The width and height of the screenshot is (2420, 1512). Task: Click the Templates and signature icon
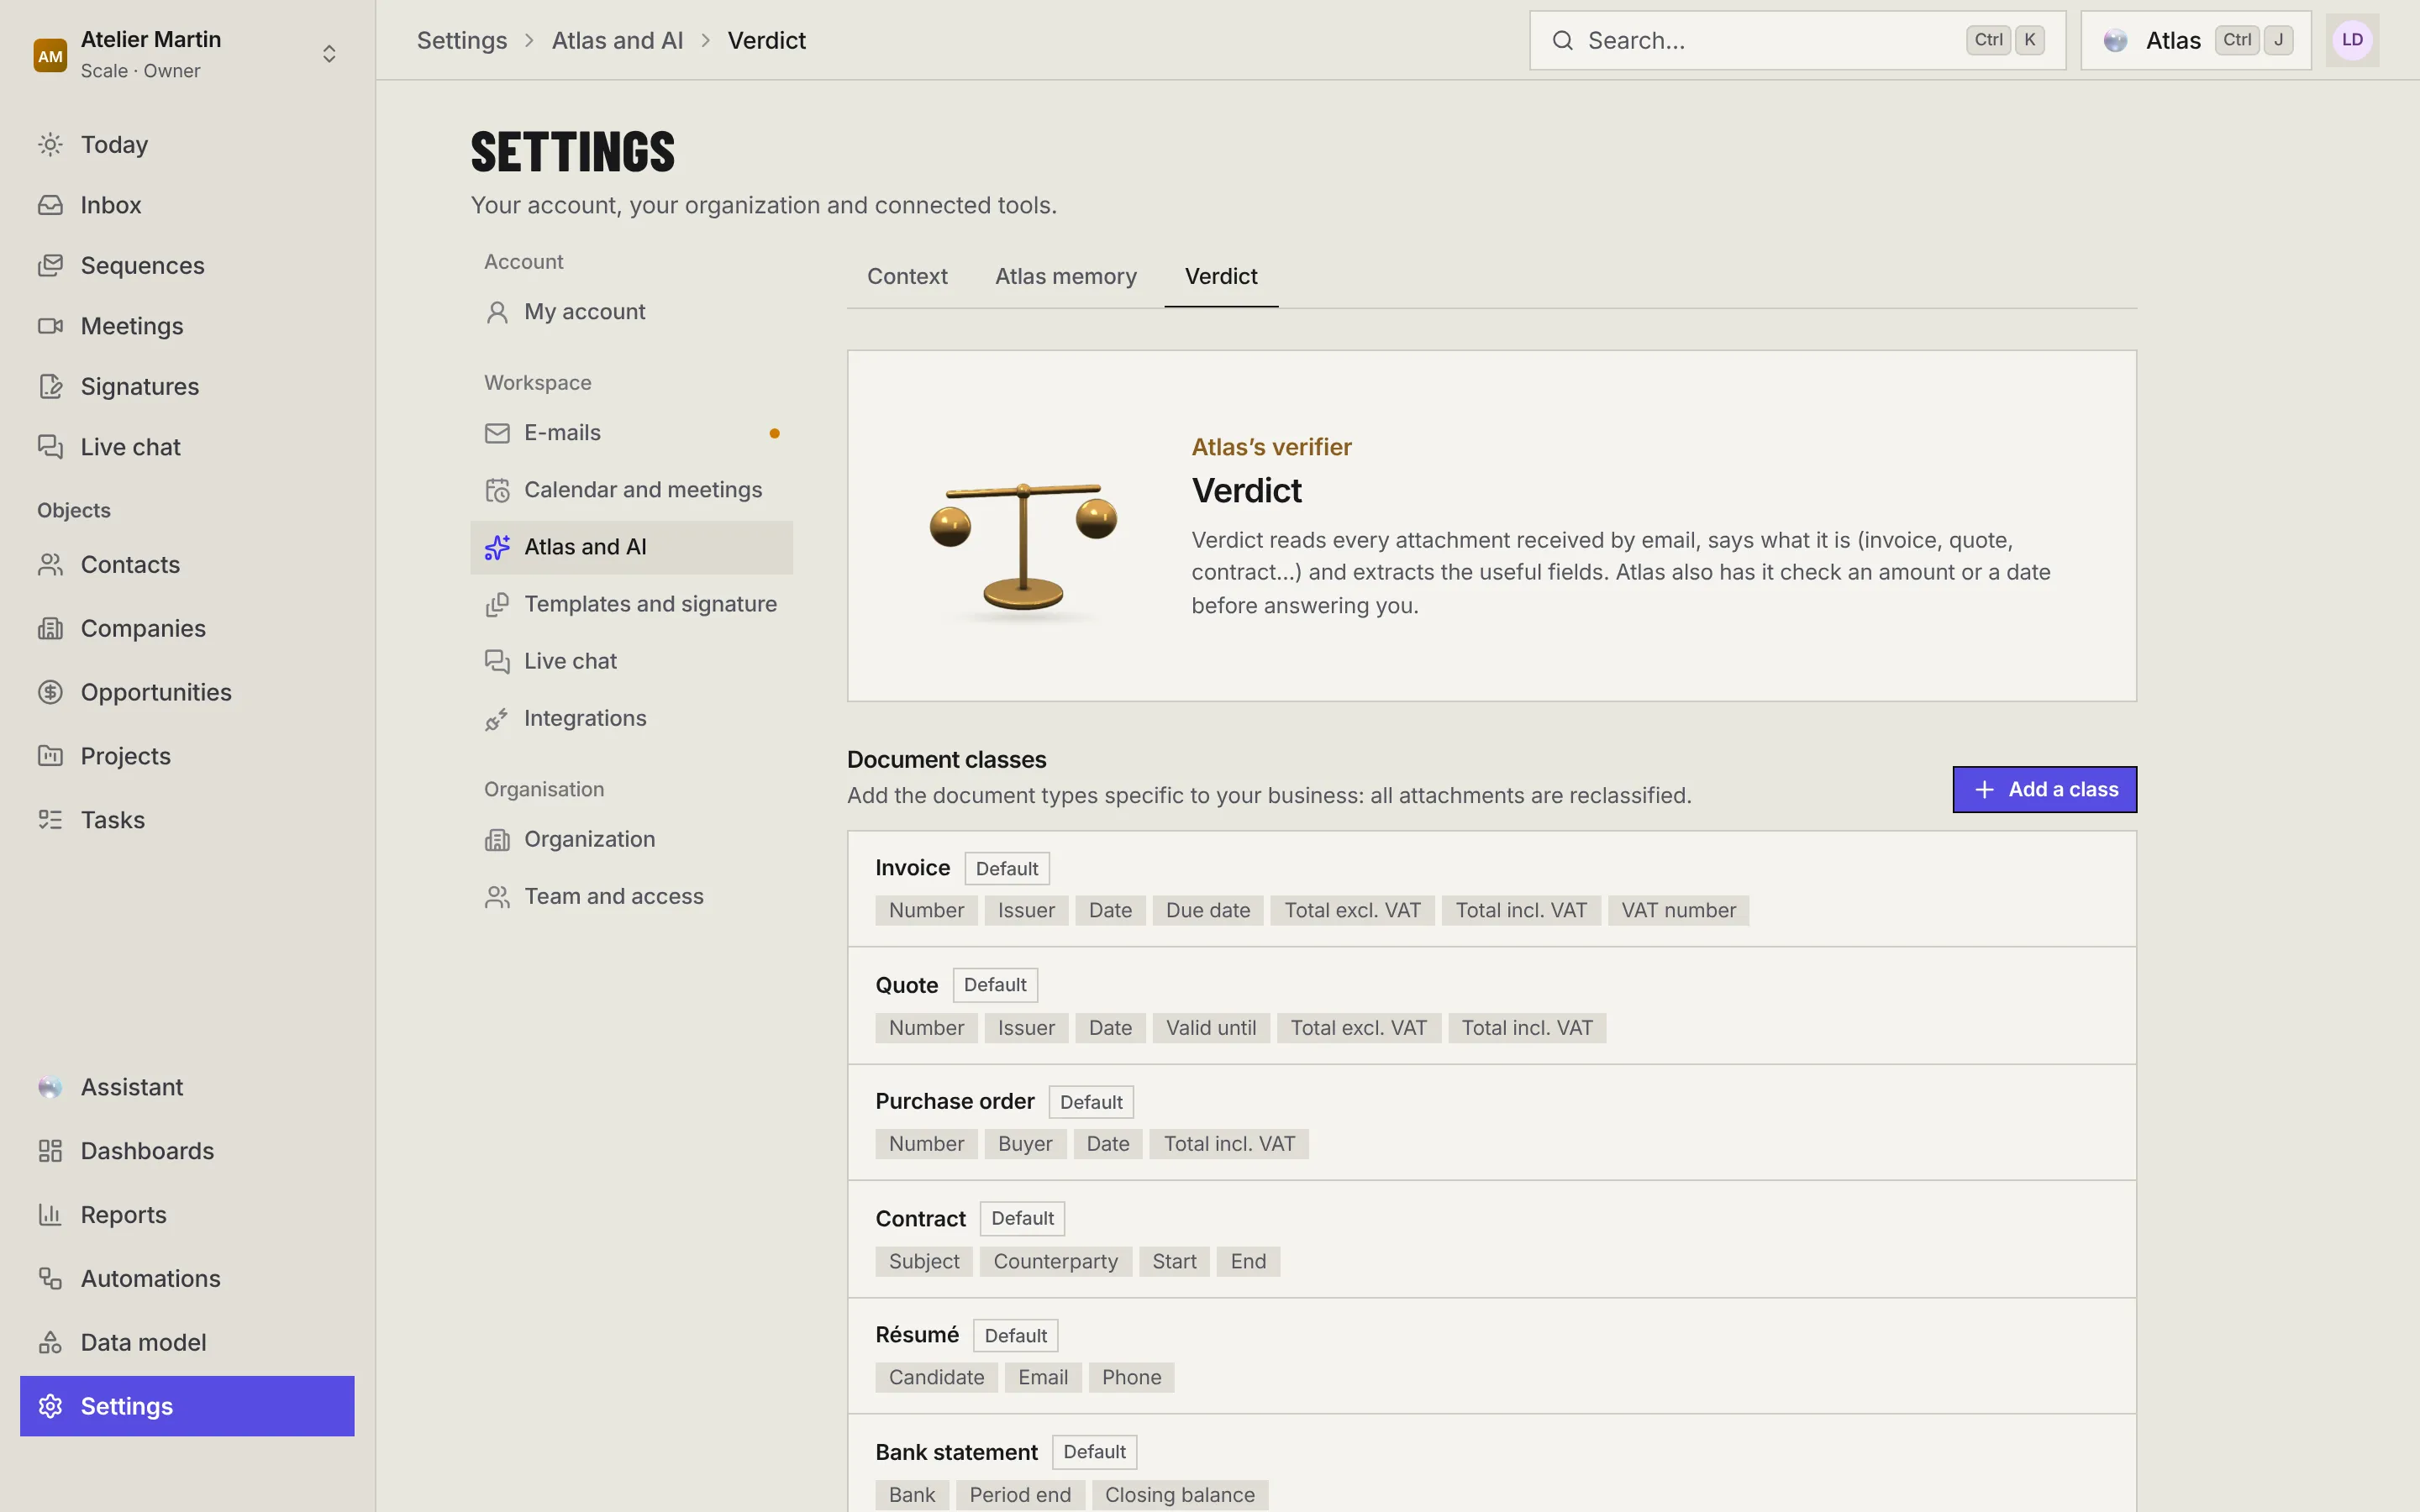tap(497, 604)
